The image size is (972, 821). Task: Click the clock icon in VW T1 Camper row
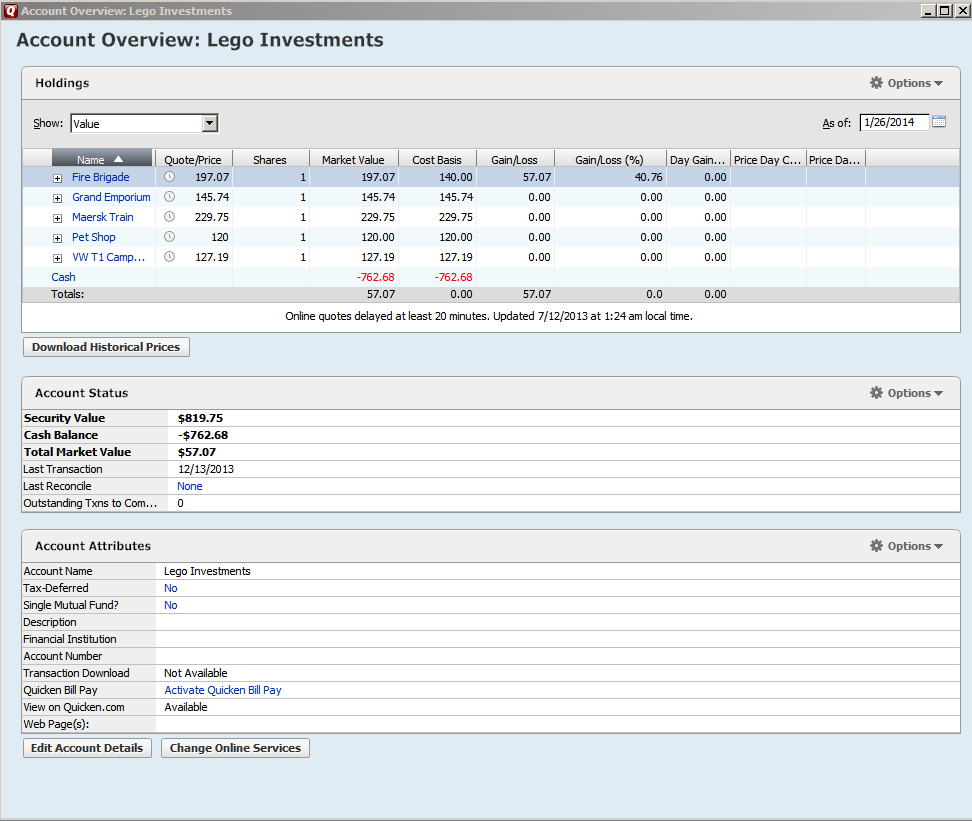point(169,256)
